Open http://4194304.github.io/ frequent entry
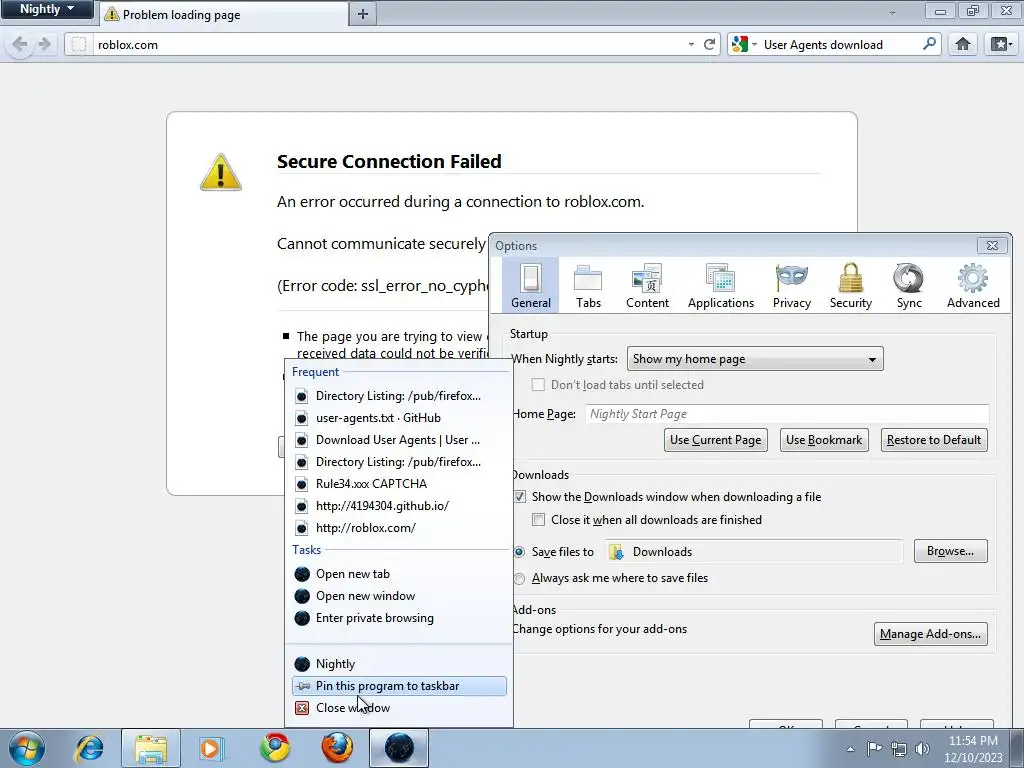Screen dimensions: 1024x768 [399, 505]
